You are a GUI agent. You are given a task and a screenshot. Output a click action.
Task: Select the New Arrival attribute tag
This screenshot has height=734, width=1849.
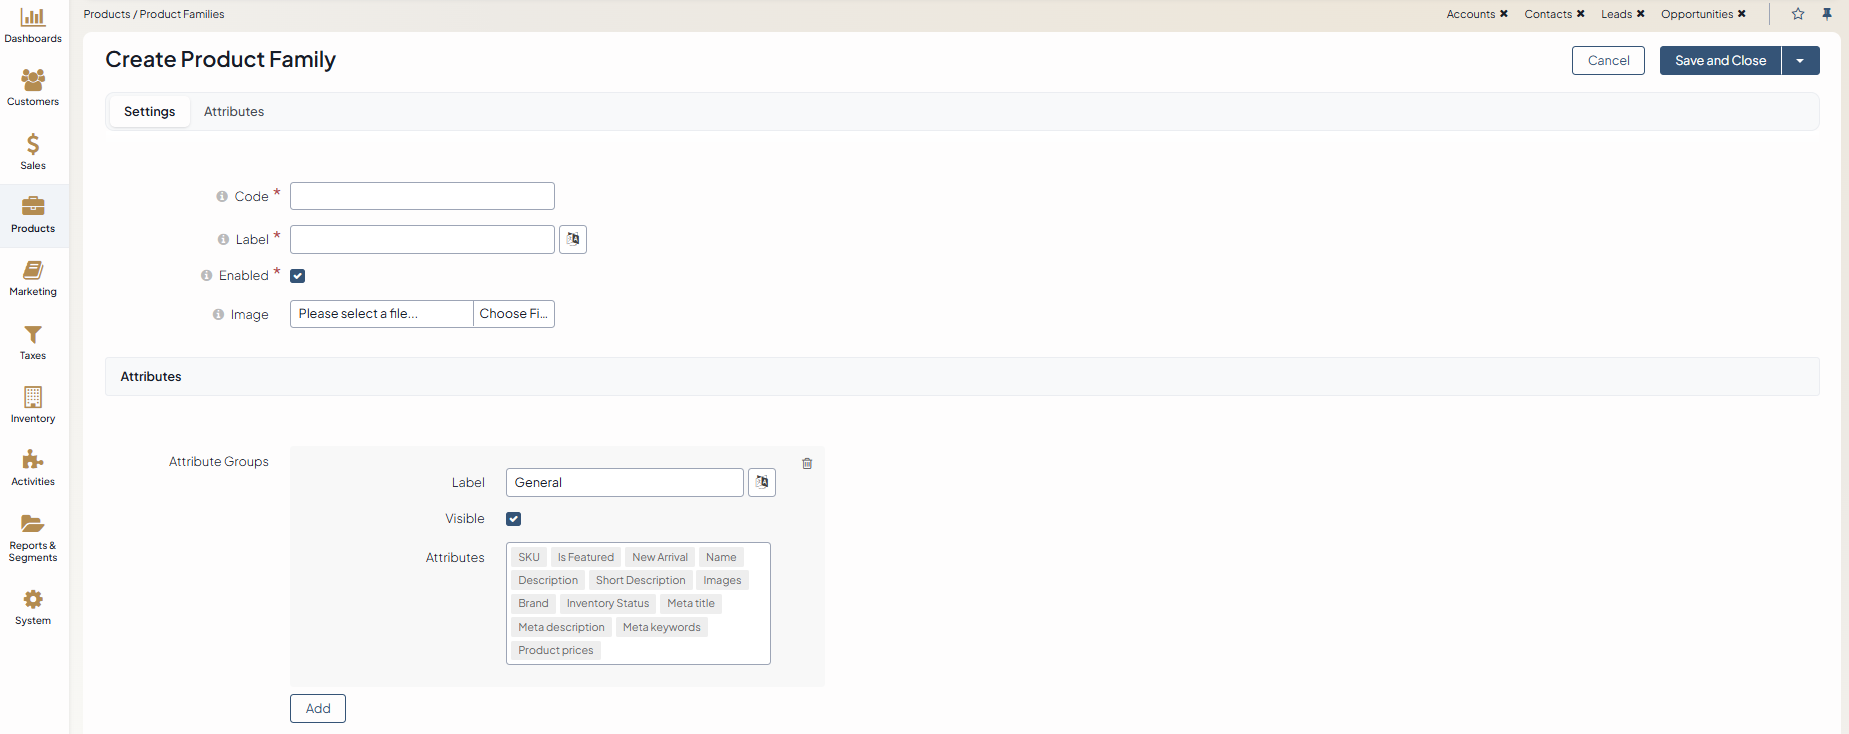click(x=660, y=558)
